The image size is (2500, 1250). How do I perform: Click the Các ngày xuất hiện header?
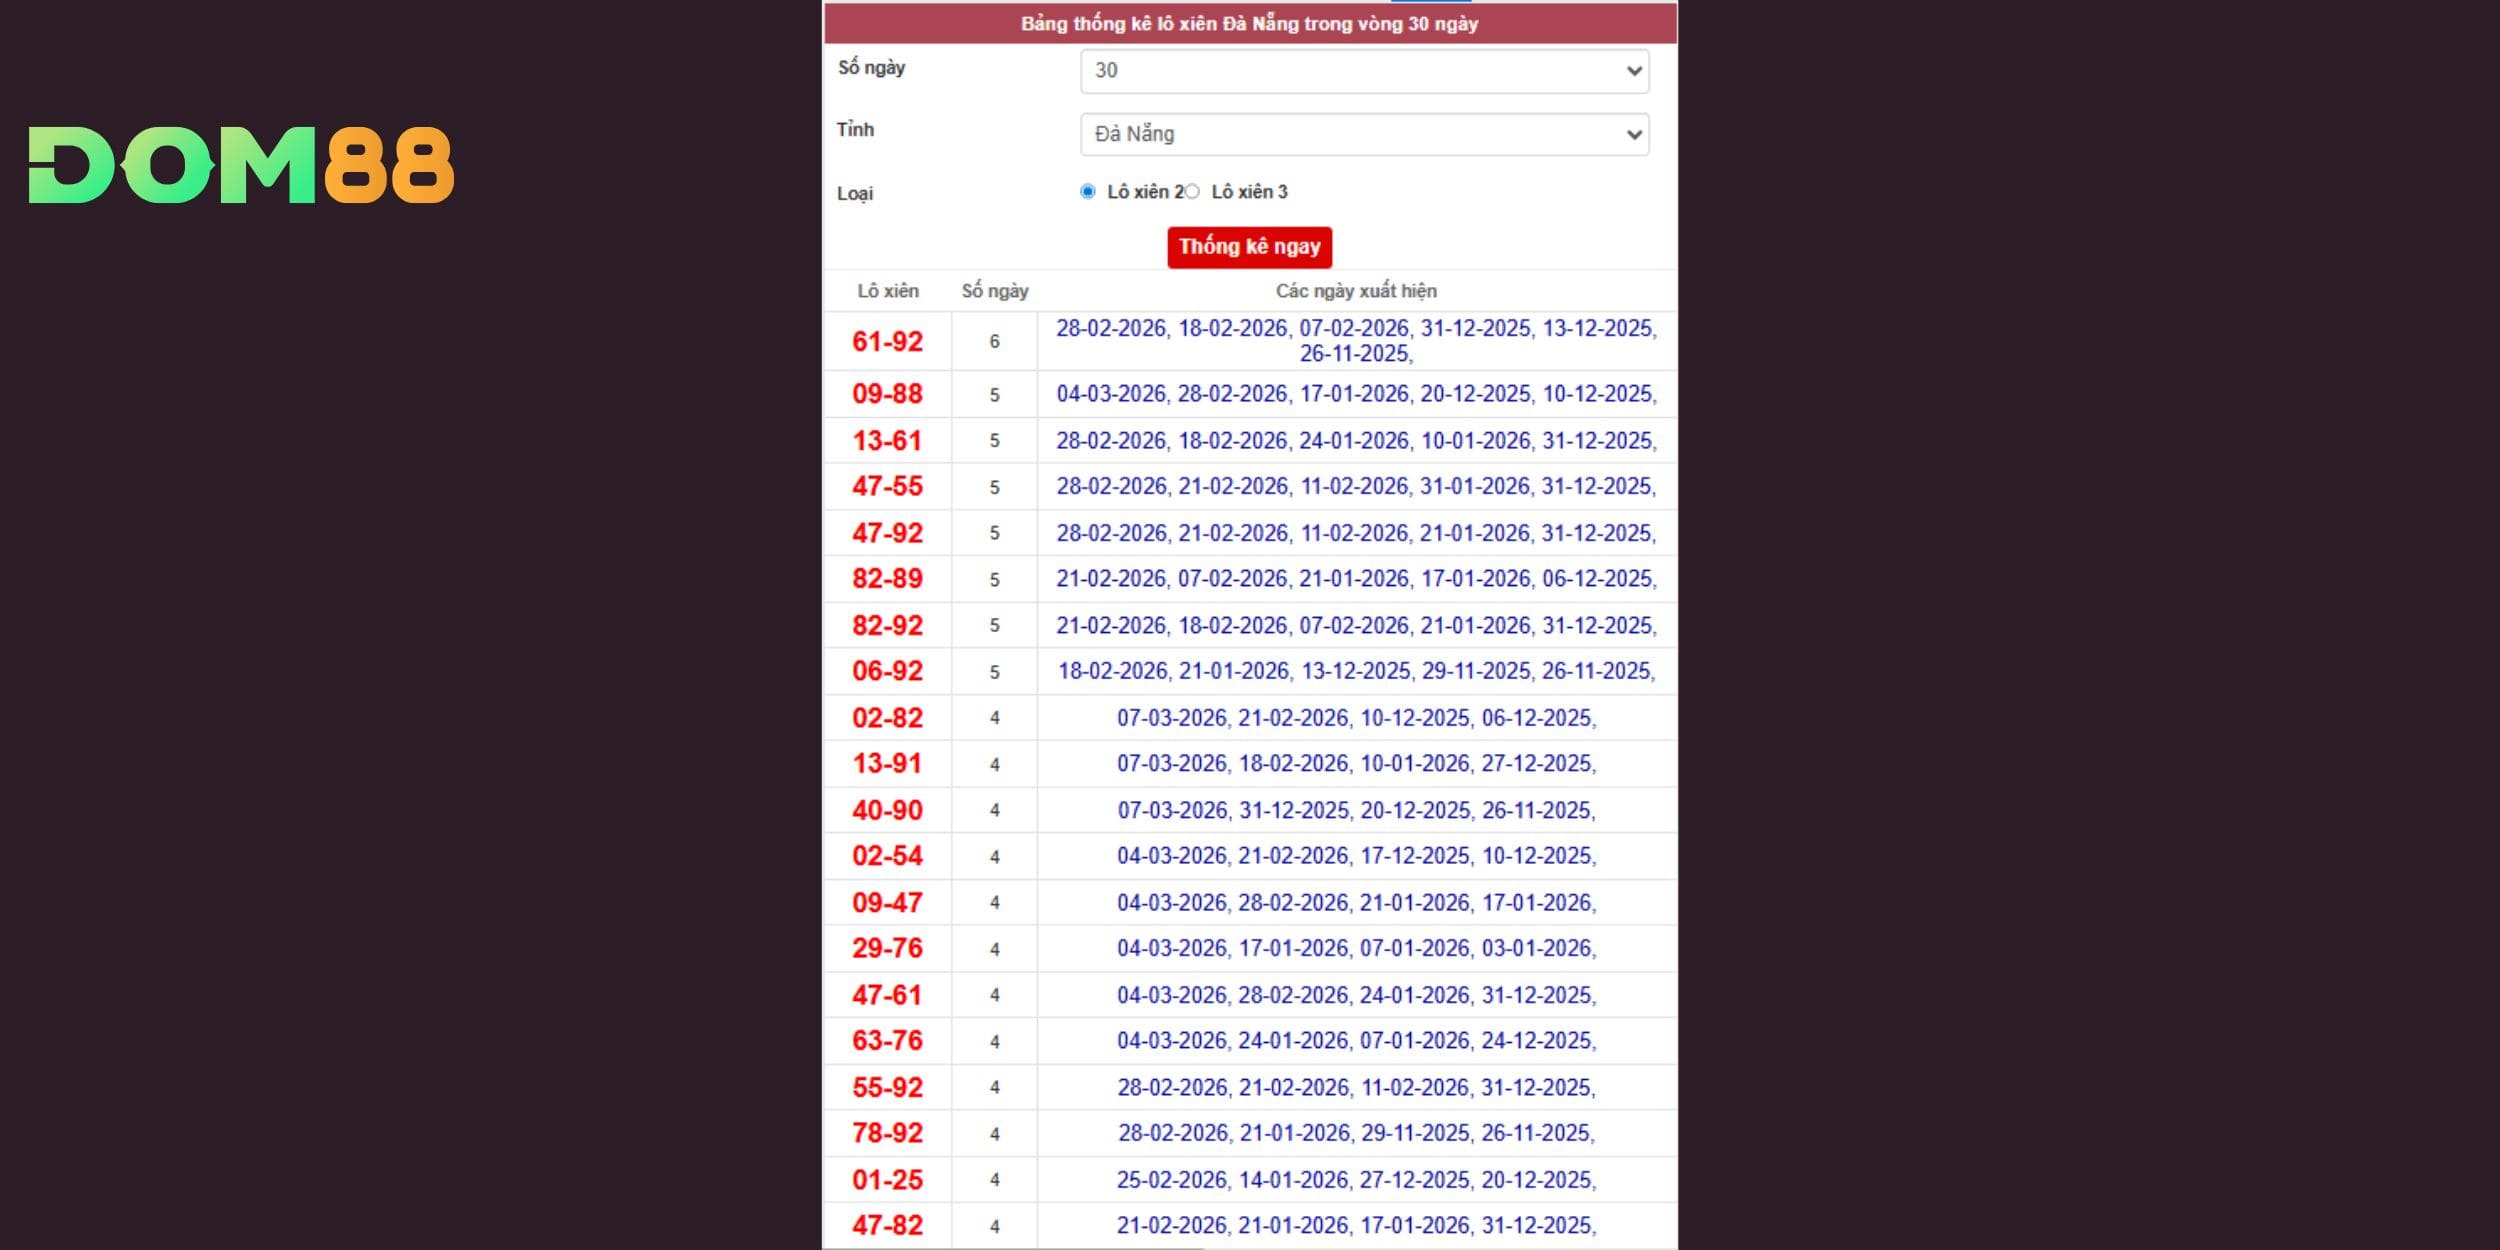tap(1356, 291)
